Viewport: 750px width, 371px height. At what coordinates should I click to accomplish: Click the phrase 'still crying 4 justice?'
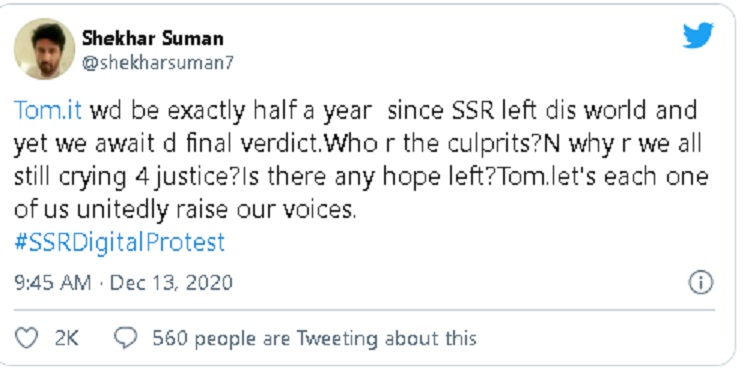(128, 176)
